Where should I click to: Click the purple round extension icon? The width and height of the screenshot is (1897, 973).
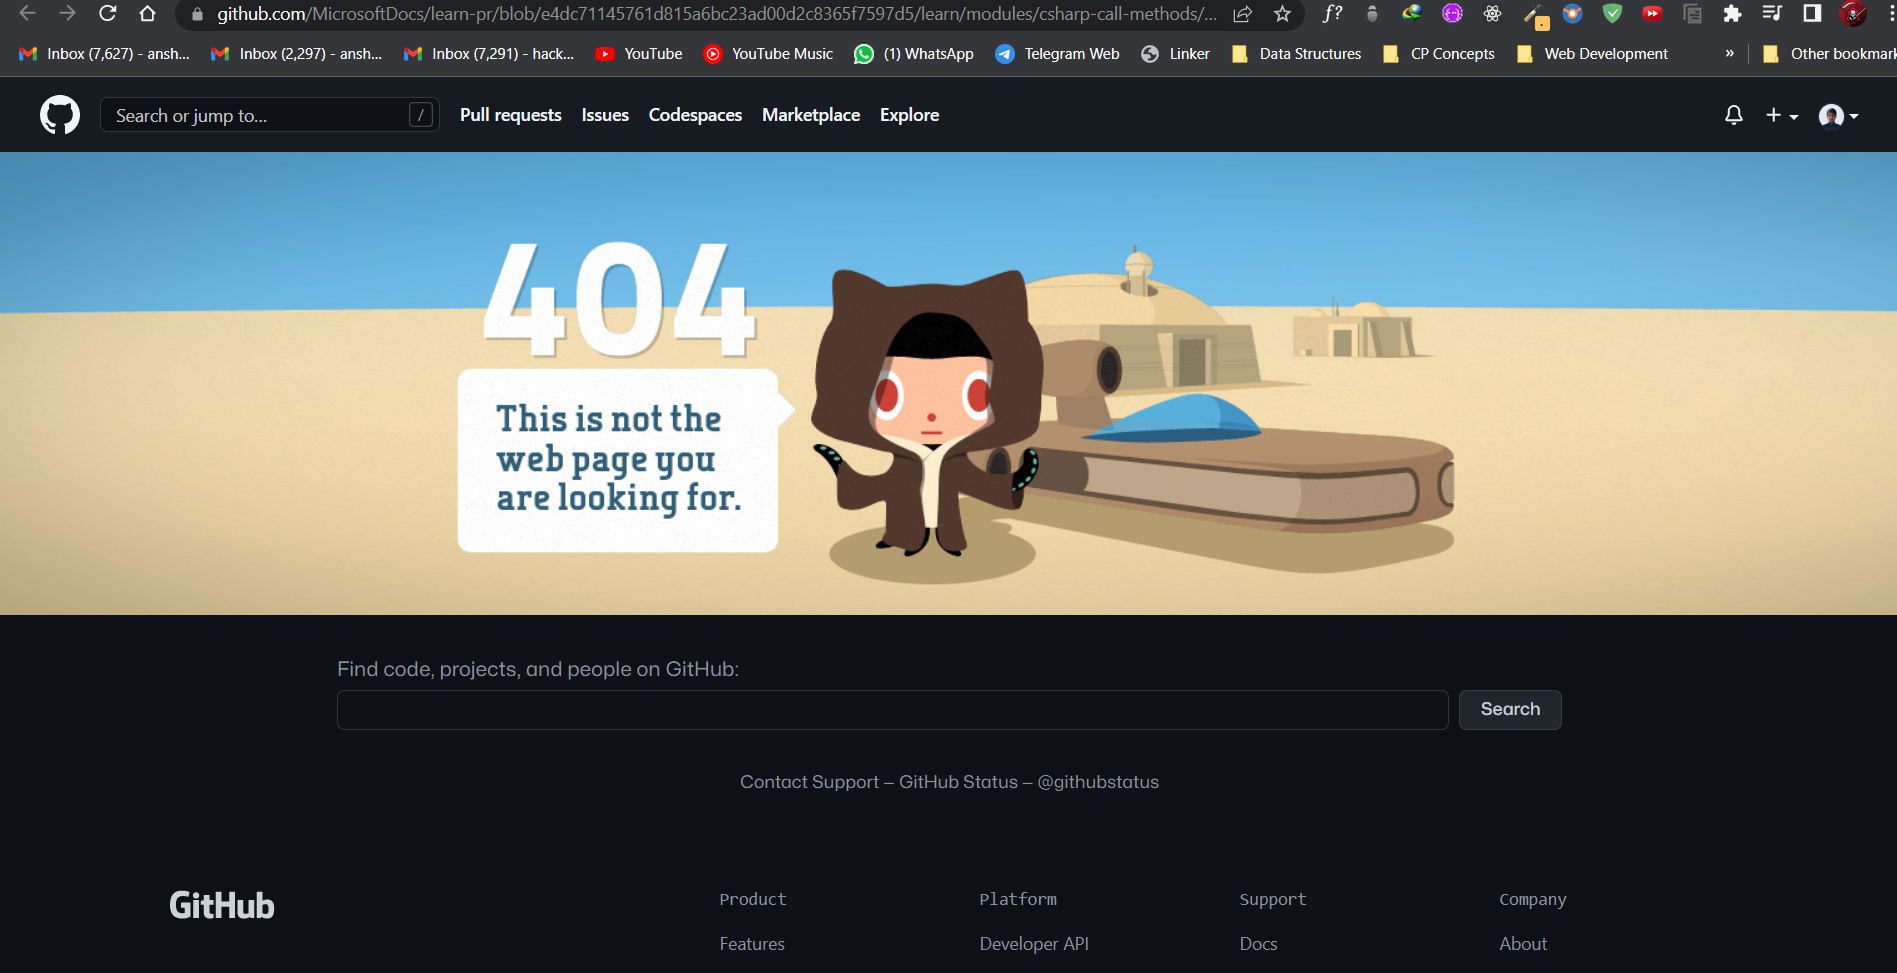point(1452,14)
